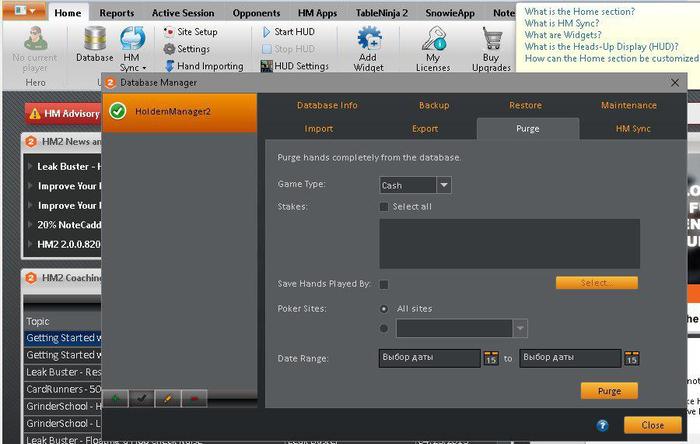Open Hand Importing in ribbon
The width and height of the screenshot is (700, 444).
(x=204, y=66)
